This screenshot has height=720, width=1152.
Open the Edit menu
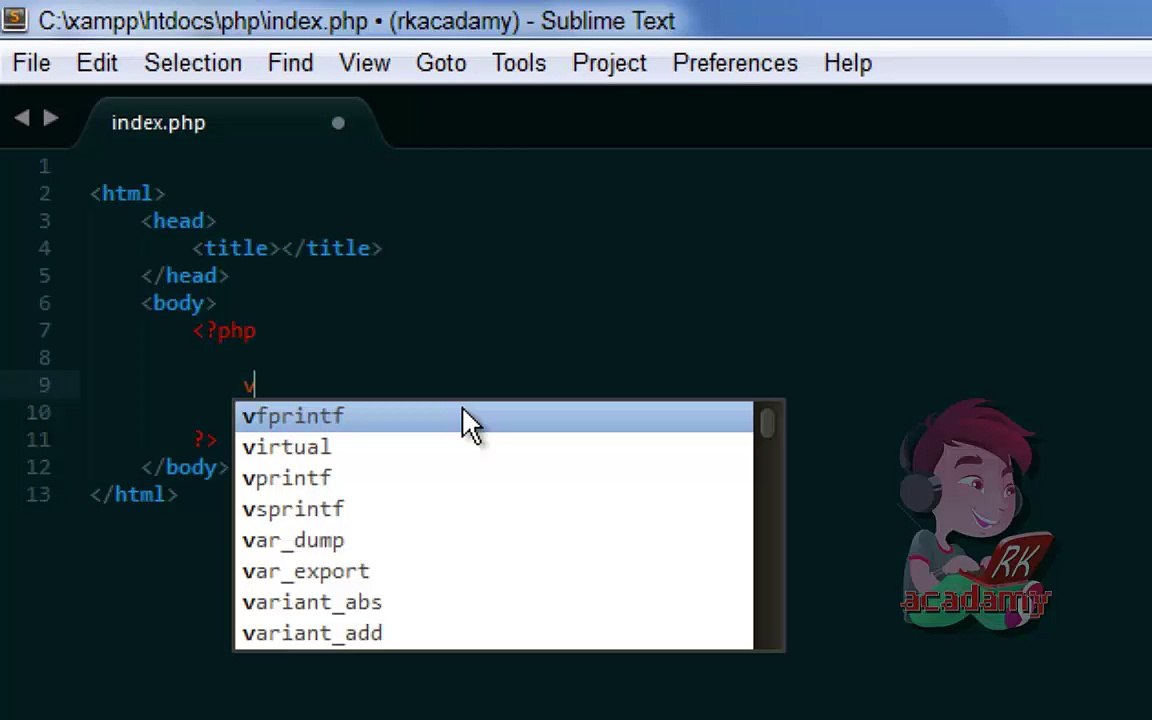click(97, 63)
